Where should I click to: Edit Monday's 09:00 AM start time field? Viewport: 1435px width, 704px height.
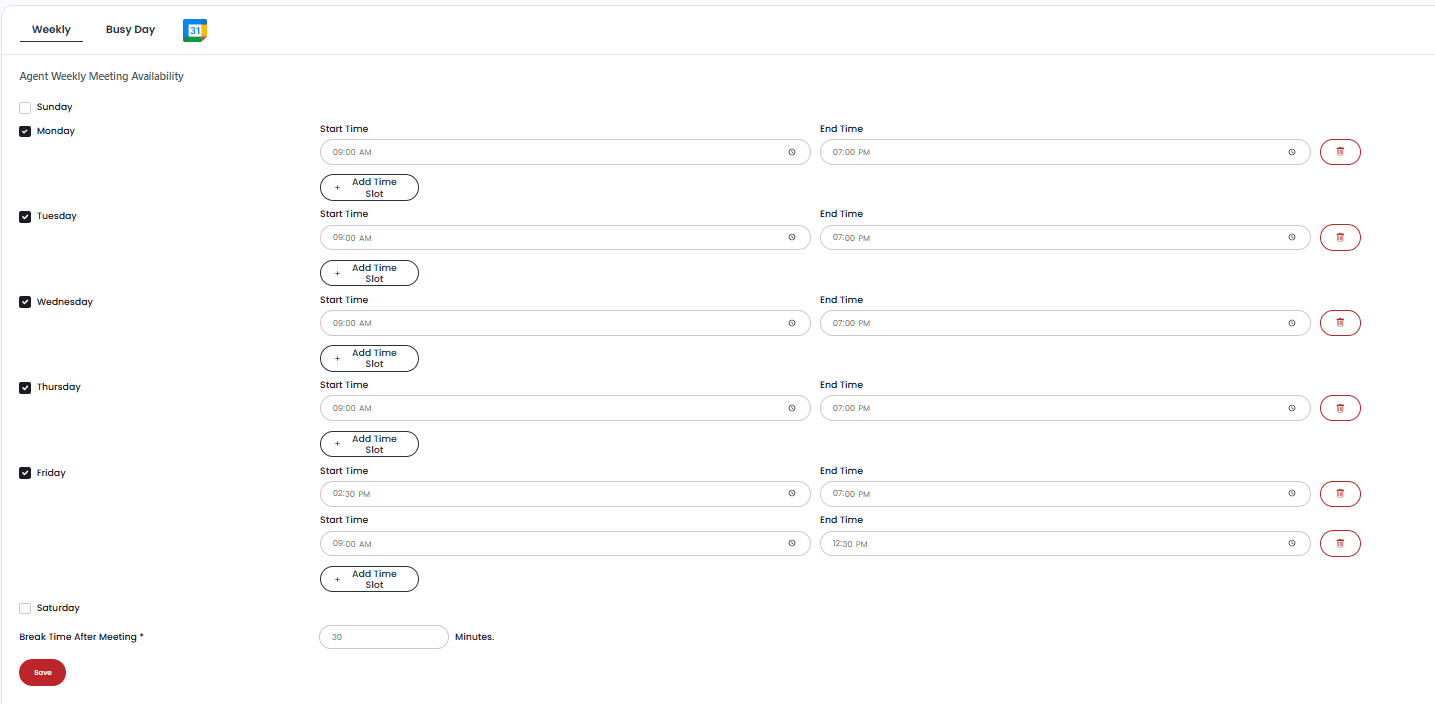tap(565, 152)
